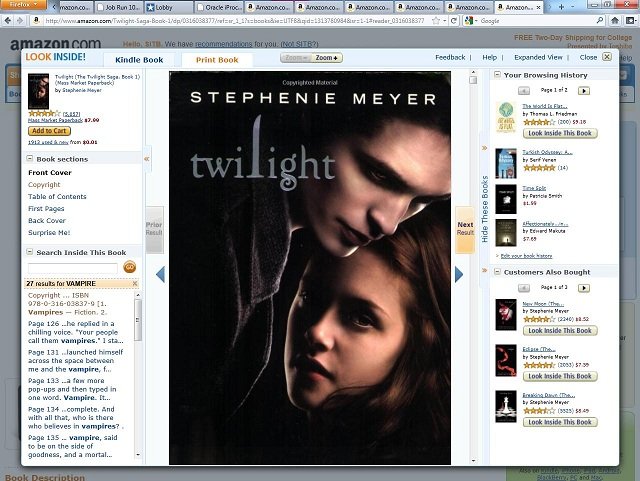
Task: Click Prior Result button
Action: click(154, 229)
